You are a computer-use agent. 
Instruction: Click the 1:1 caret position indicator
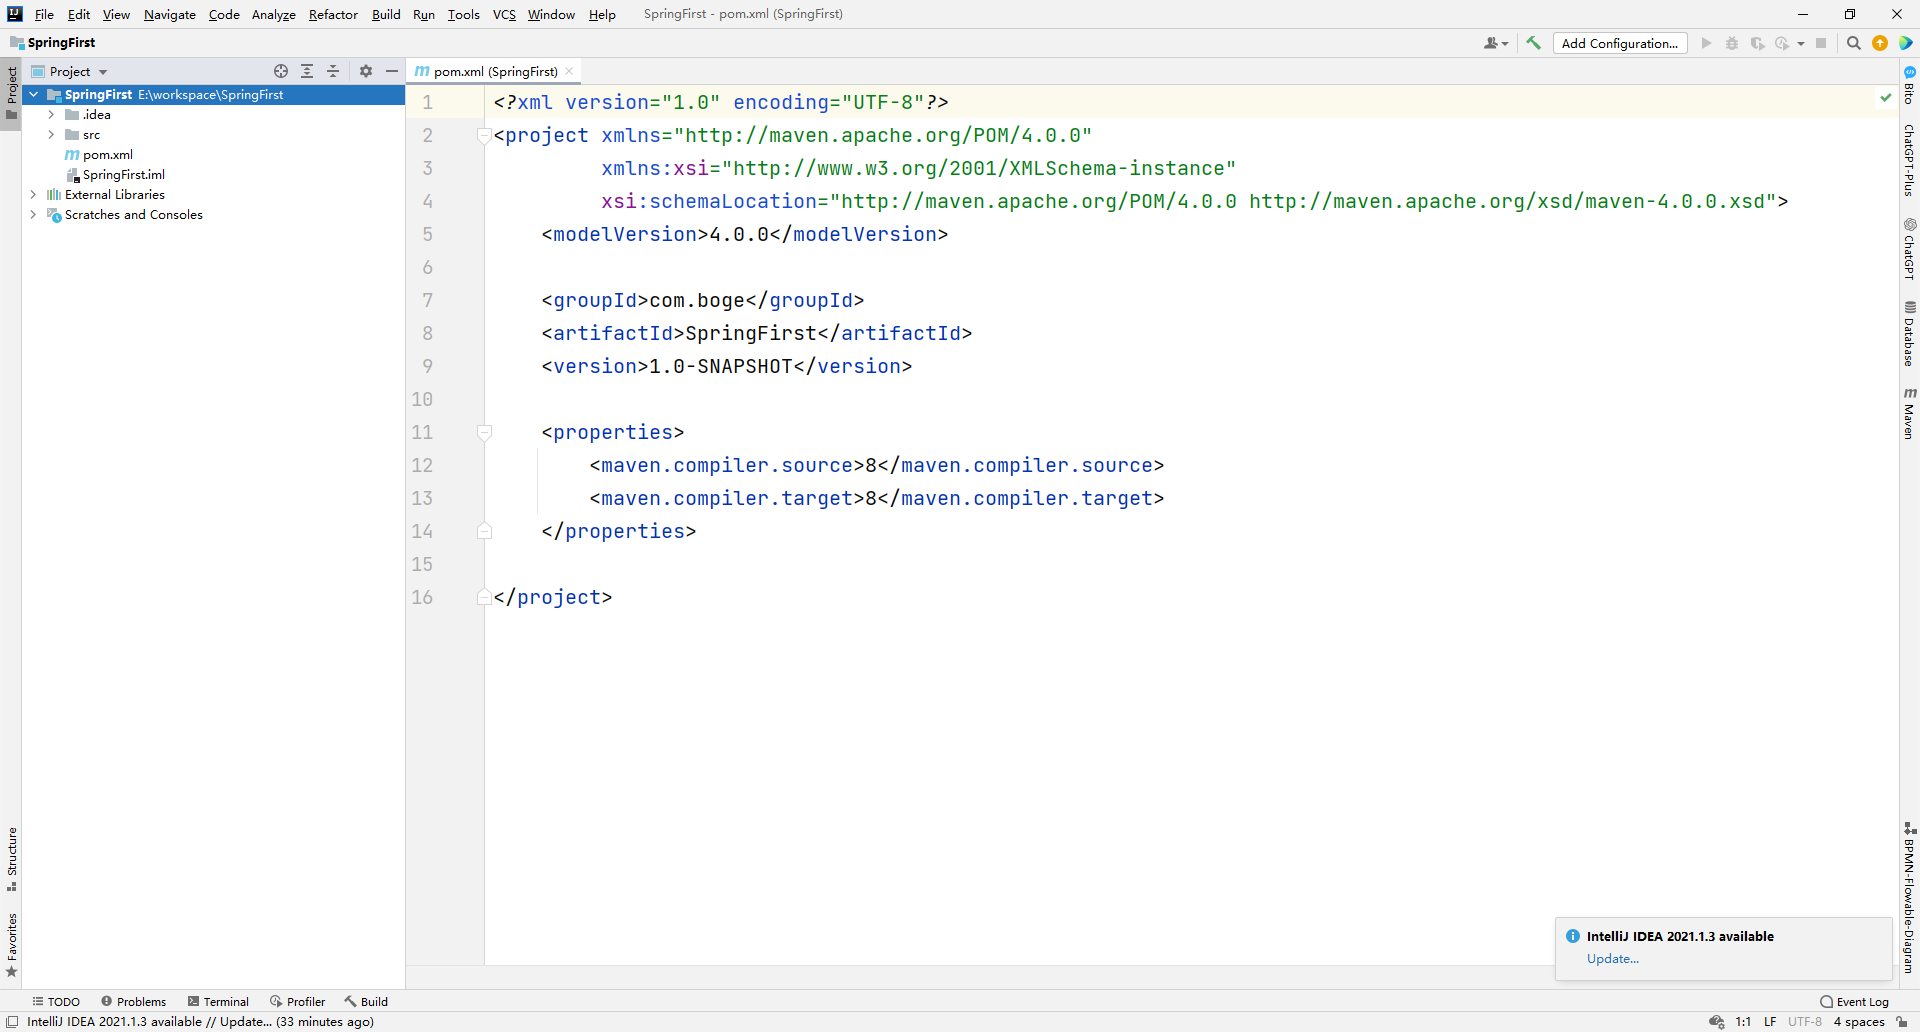click(x=1743, y=1021)
